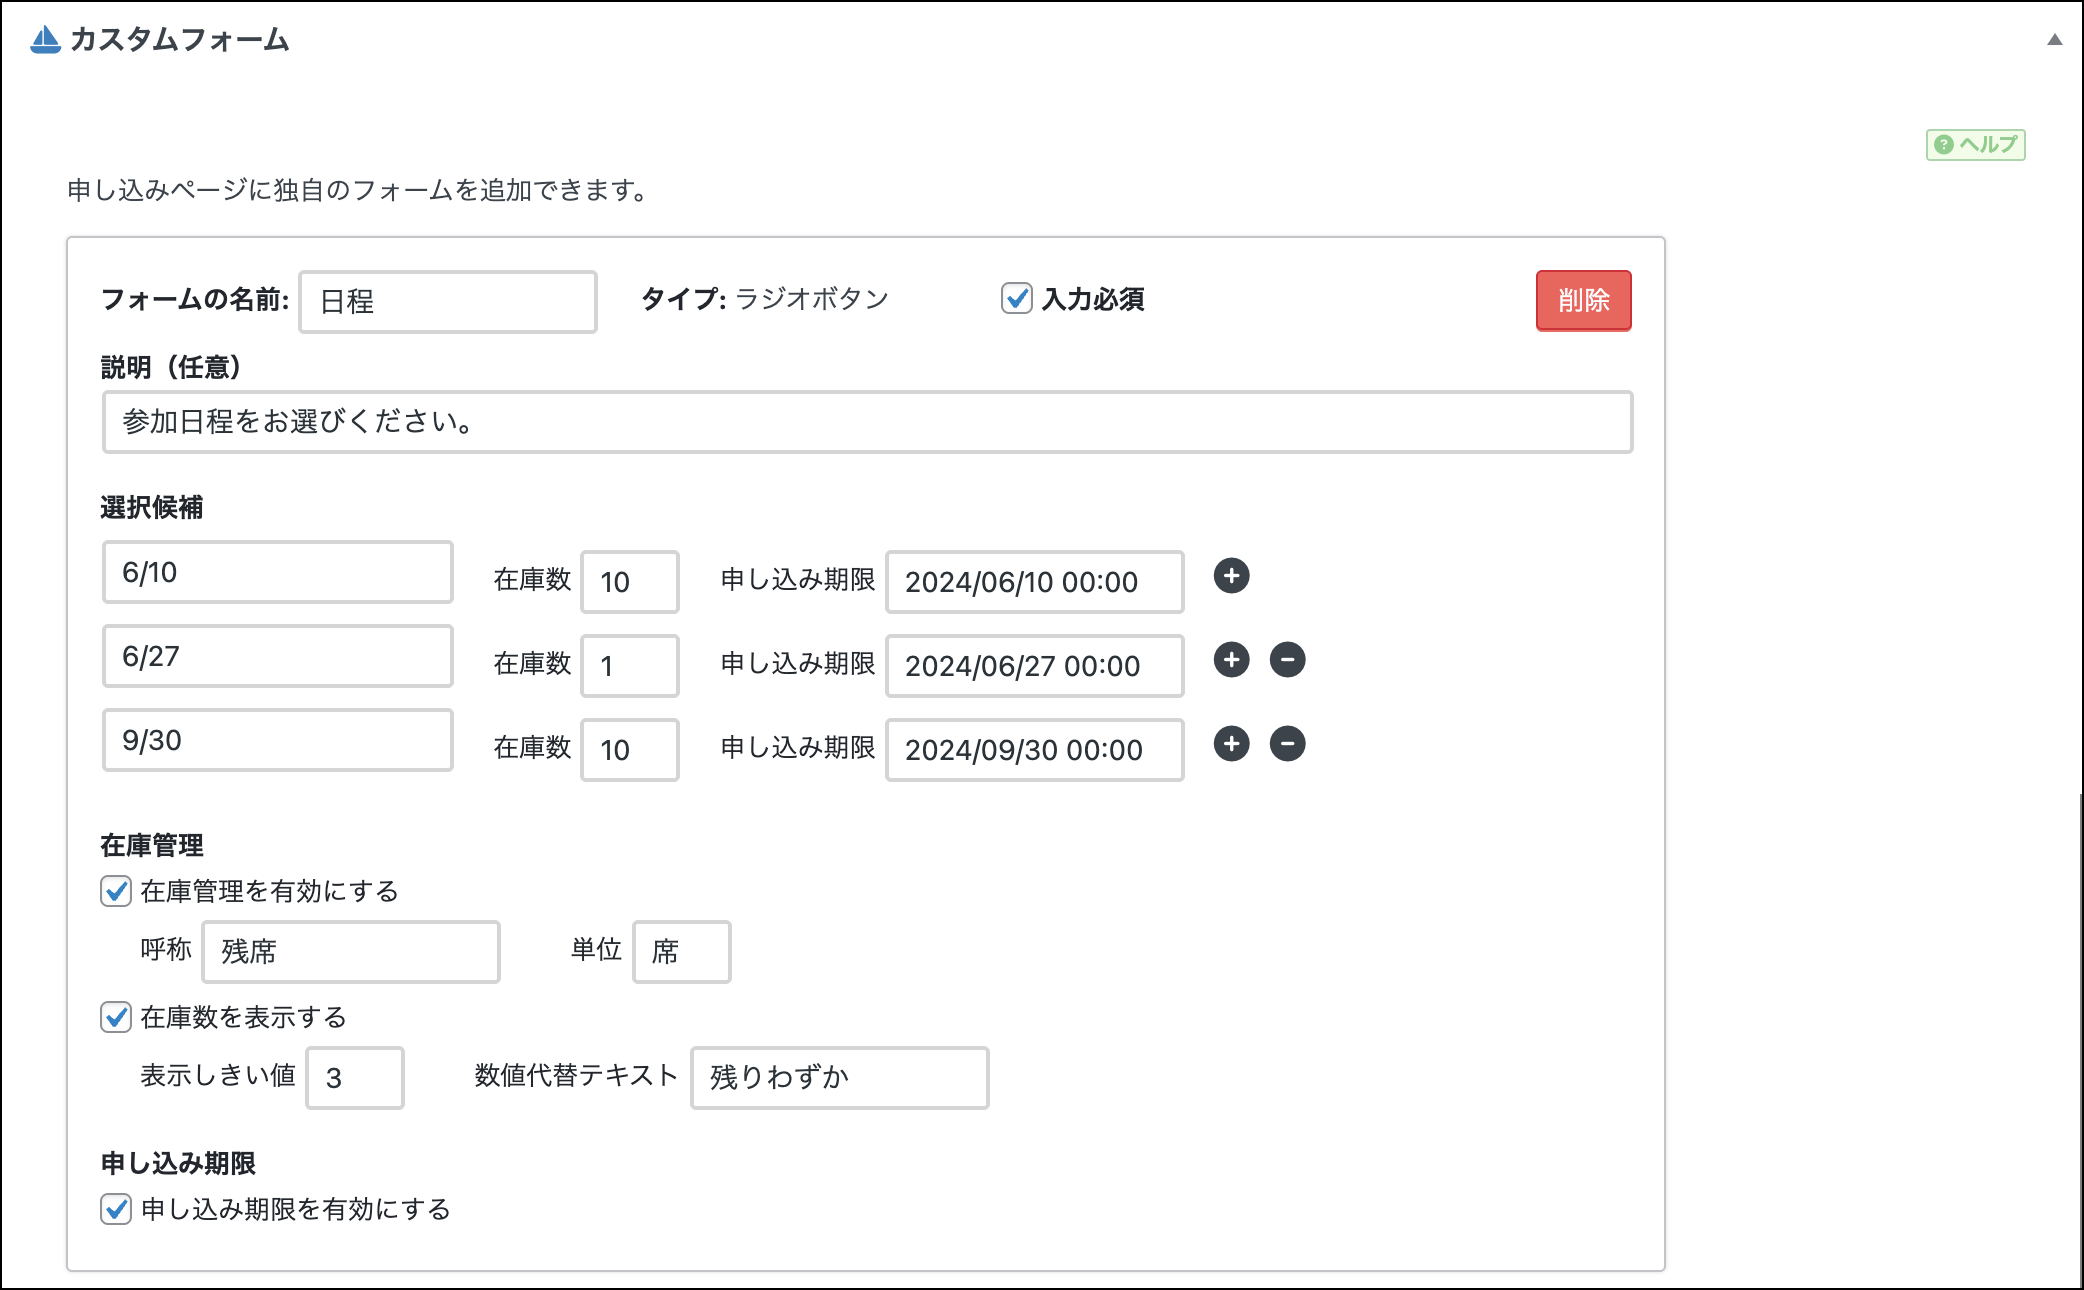Focus the 説明（任意）description text field
This screenshot has width=2084, height=1290.
pos(867,422)
